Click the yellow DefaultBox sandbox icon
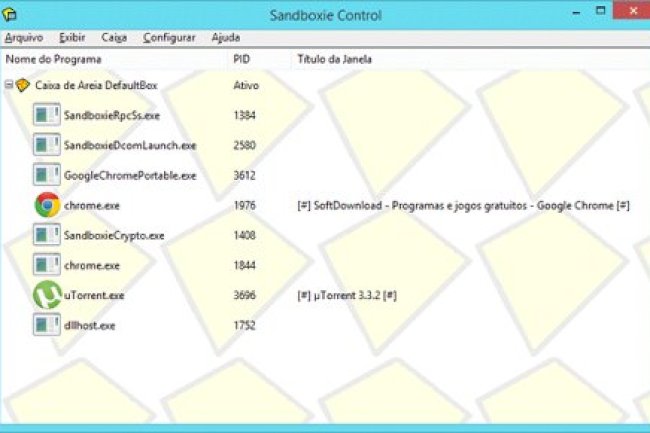 (x=23, y=86)
